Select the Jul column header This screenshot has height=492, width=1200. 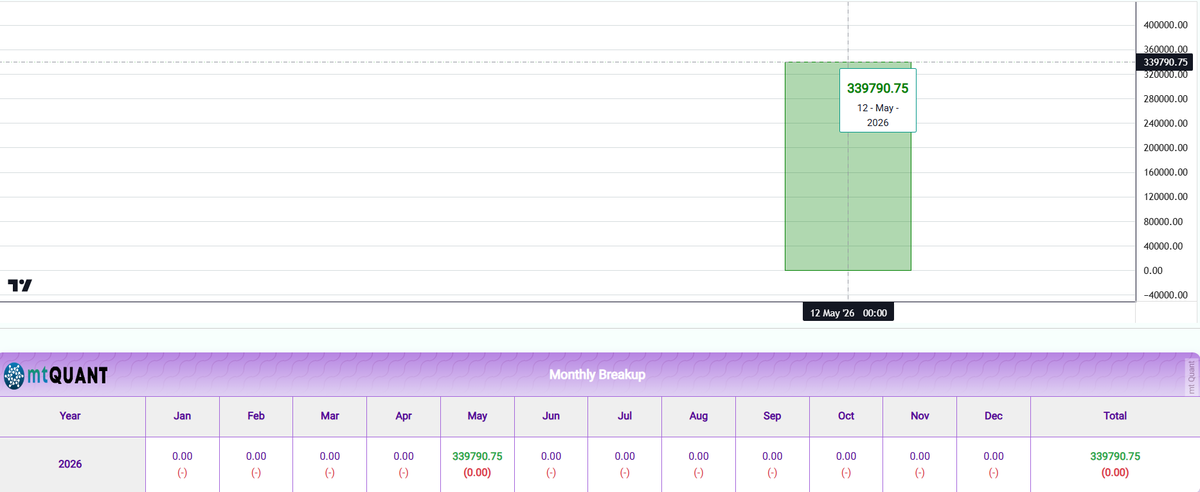(625, 416)
